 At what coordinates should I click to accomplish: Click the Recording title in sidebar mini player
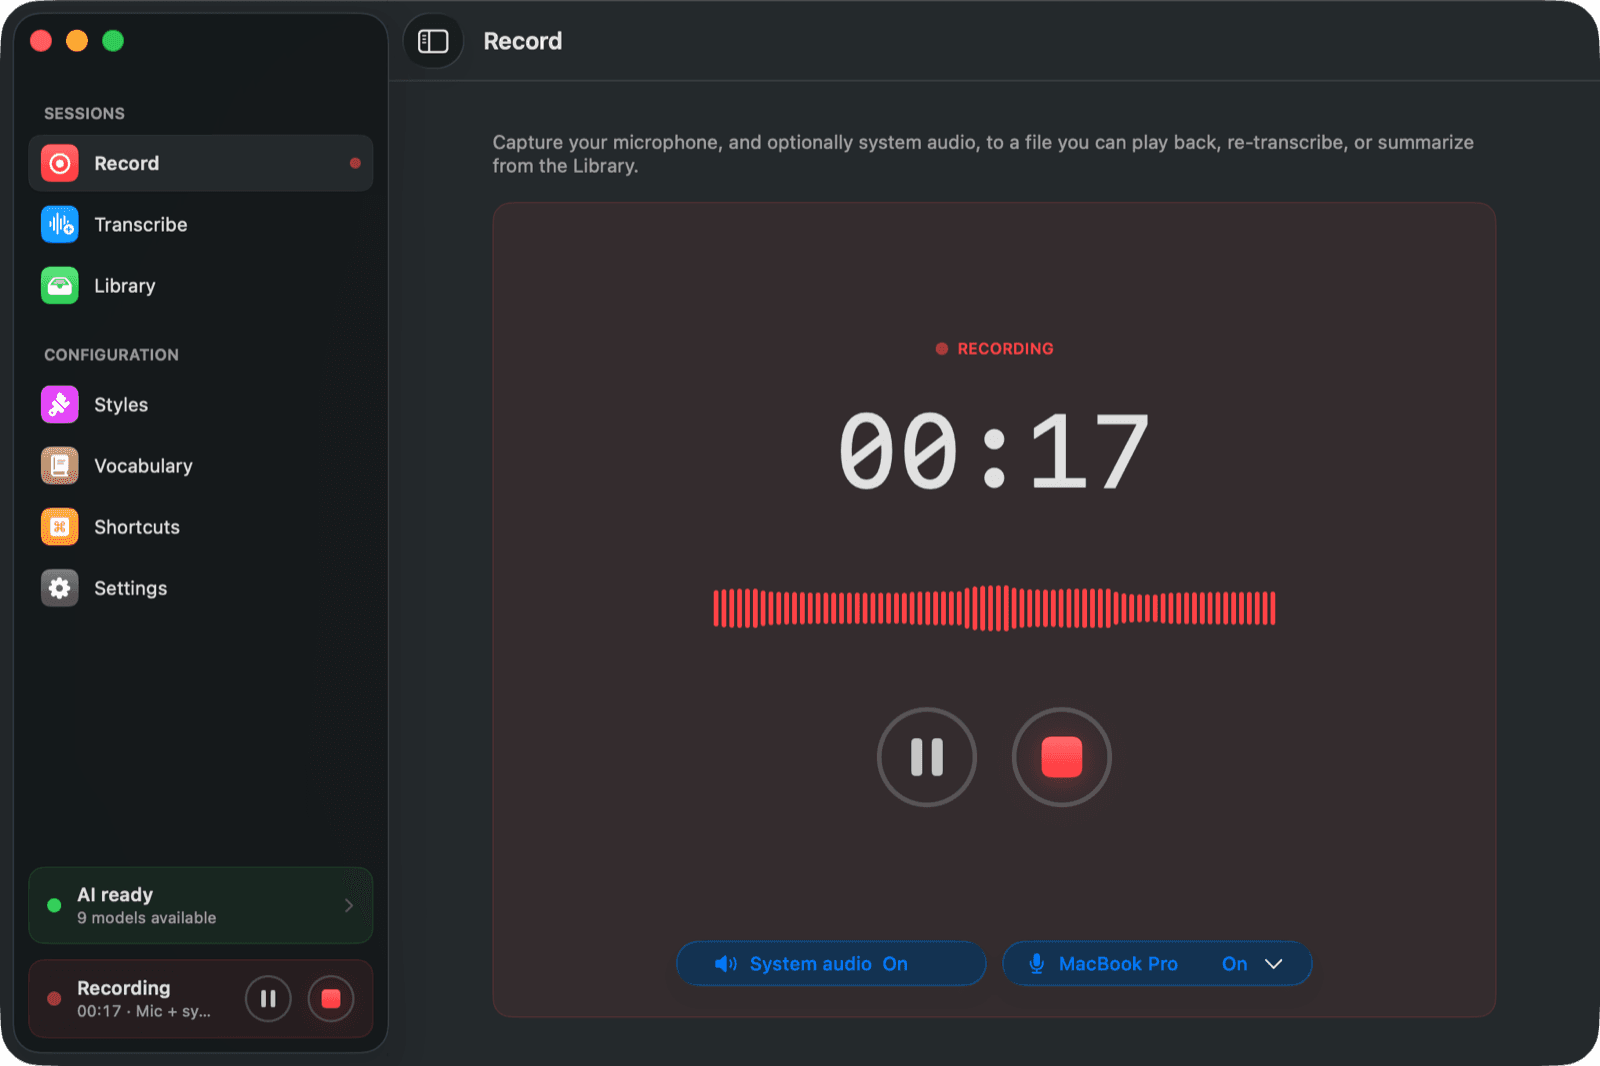pos(124,988)
